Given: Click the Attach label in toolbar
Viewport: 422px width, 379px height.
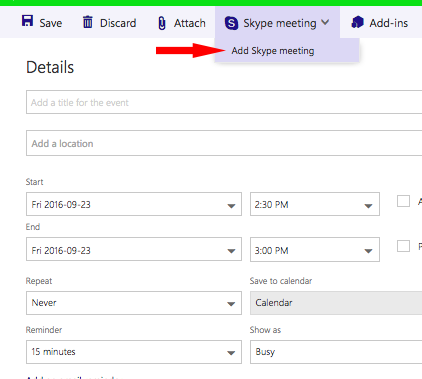Looking at the screenshot, I should (190, 23).
